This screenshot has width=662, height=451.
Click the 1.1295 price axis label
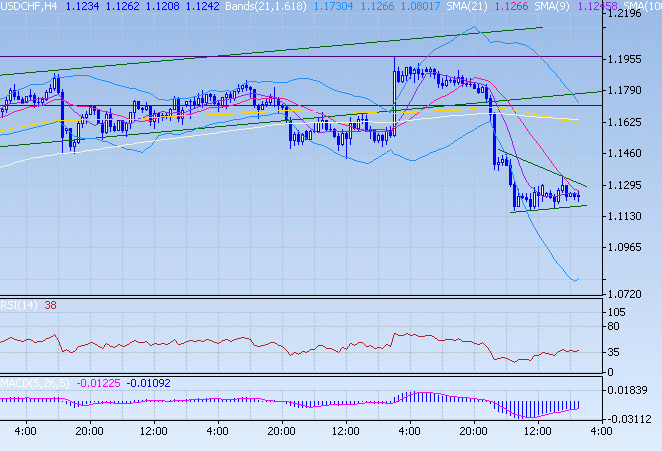625,185
